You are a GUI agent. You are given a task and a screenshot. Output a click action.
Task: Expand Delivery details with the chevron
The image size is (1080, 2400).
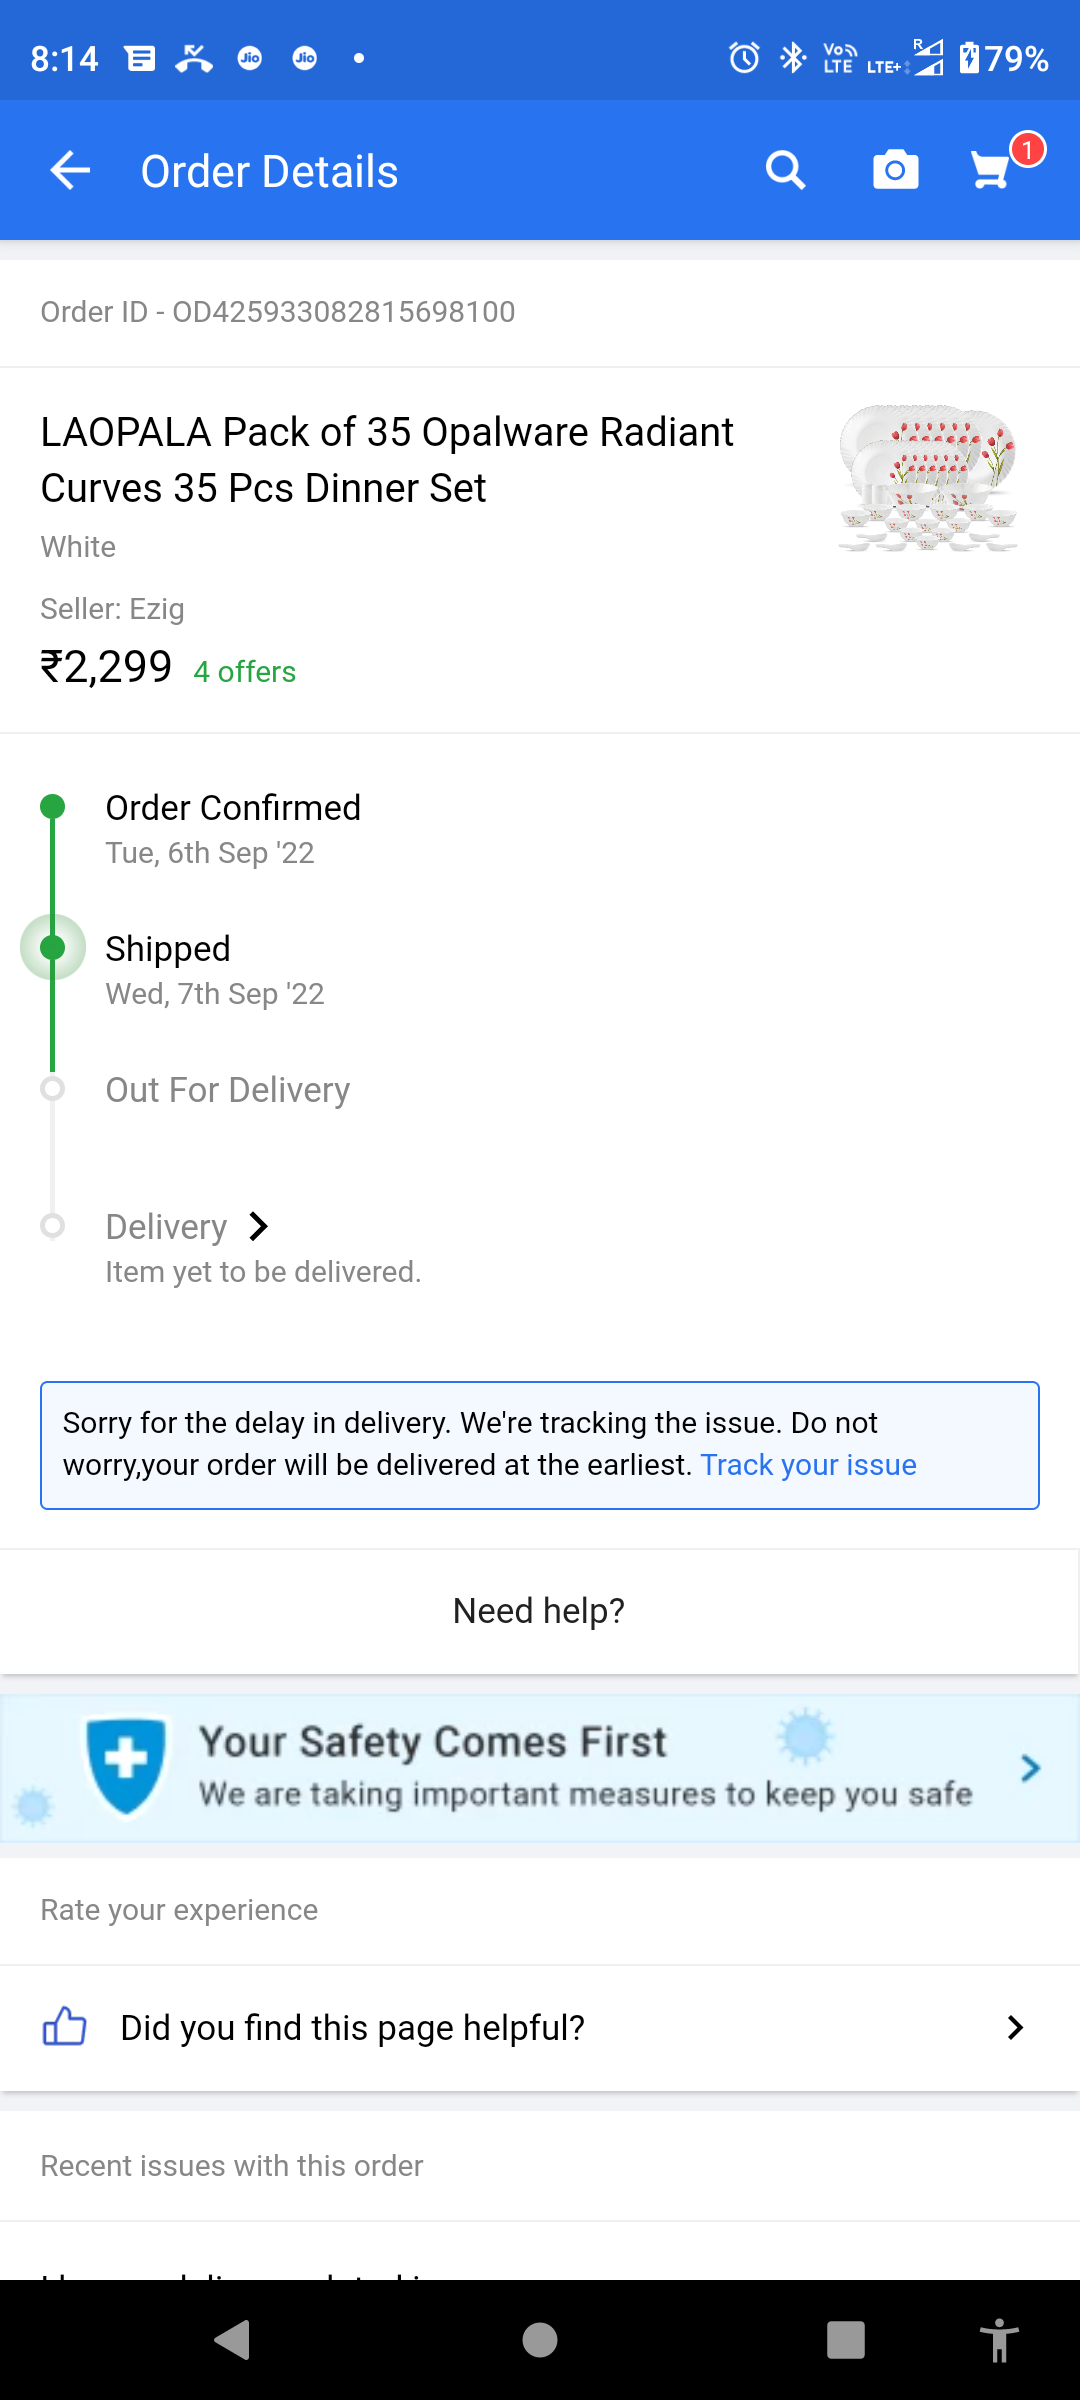258,1226
